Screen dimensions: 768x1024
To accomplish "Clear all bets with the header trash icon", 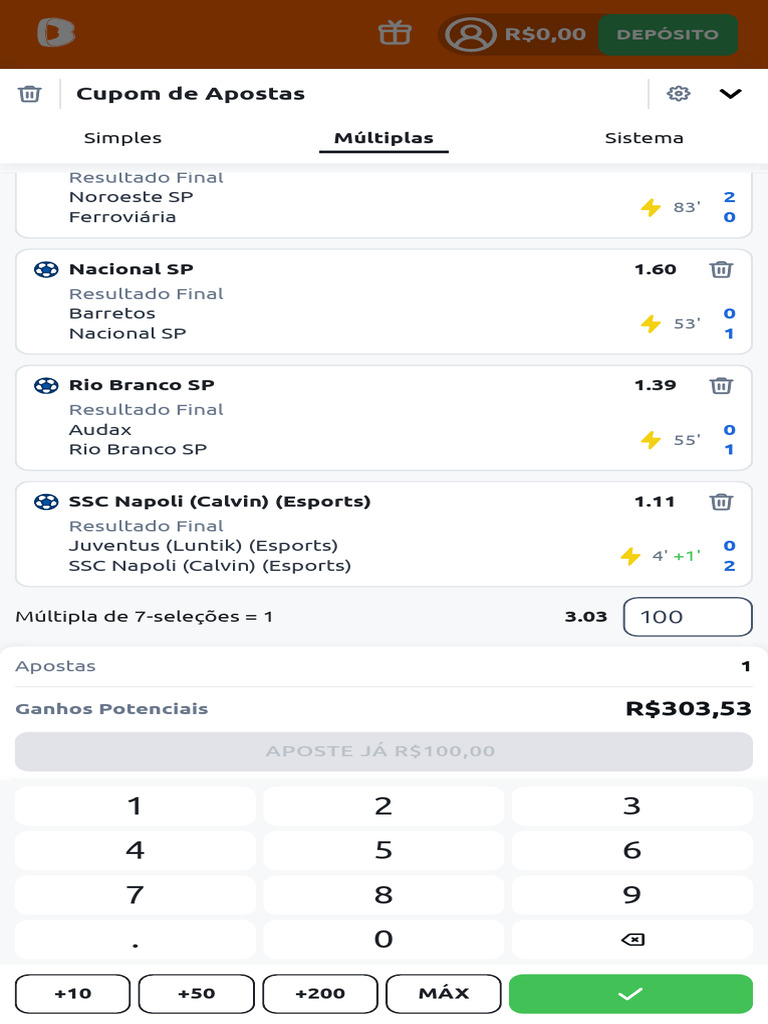I will pyautogui.click(x=29, y=94).
